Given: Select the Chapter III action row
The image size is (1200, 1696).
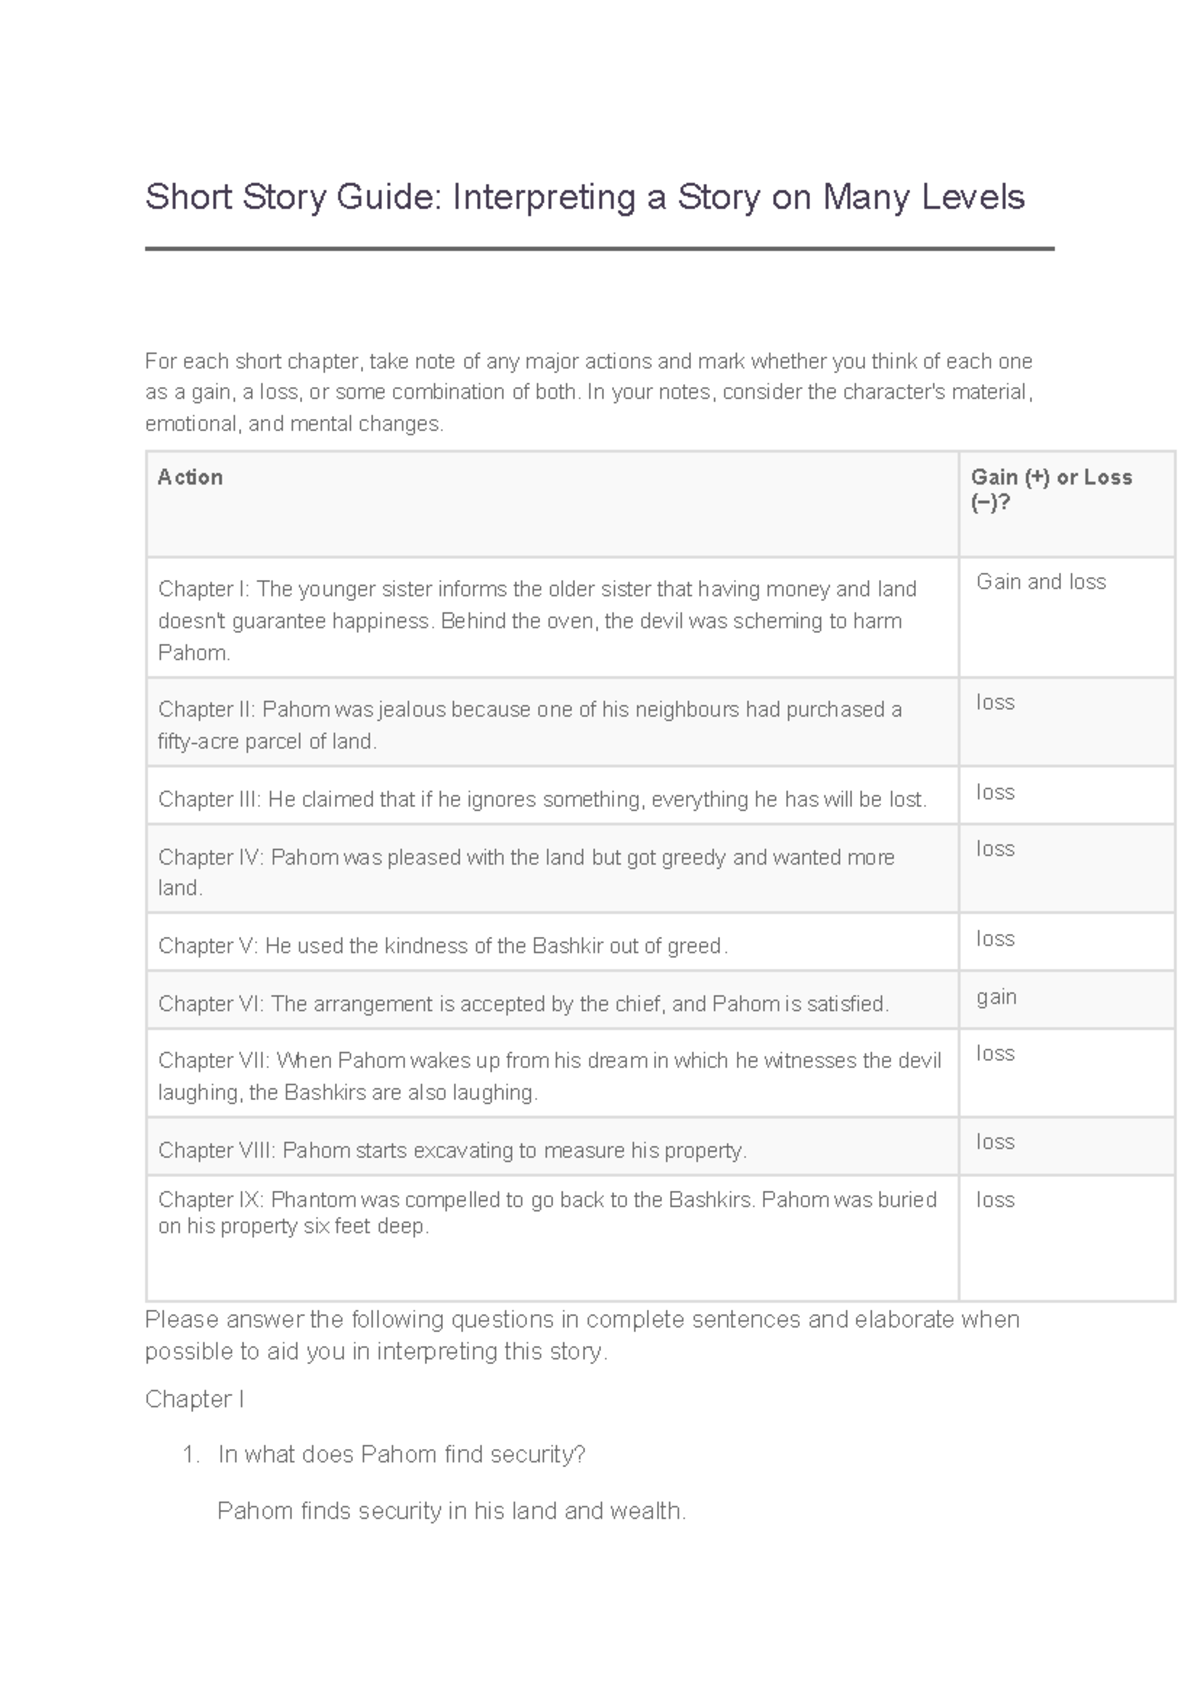Looking at the screenshot, I should tap(542, 800).
